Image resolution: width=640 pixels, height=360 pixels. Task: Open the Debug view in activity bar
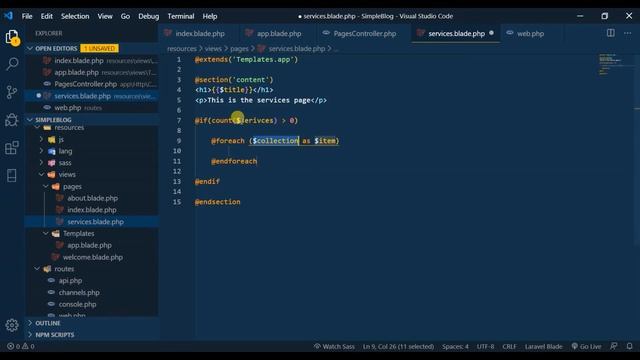coord(12,120)
